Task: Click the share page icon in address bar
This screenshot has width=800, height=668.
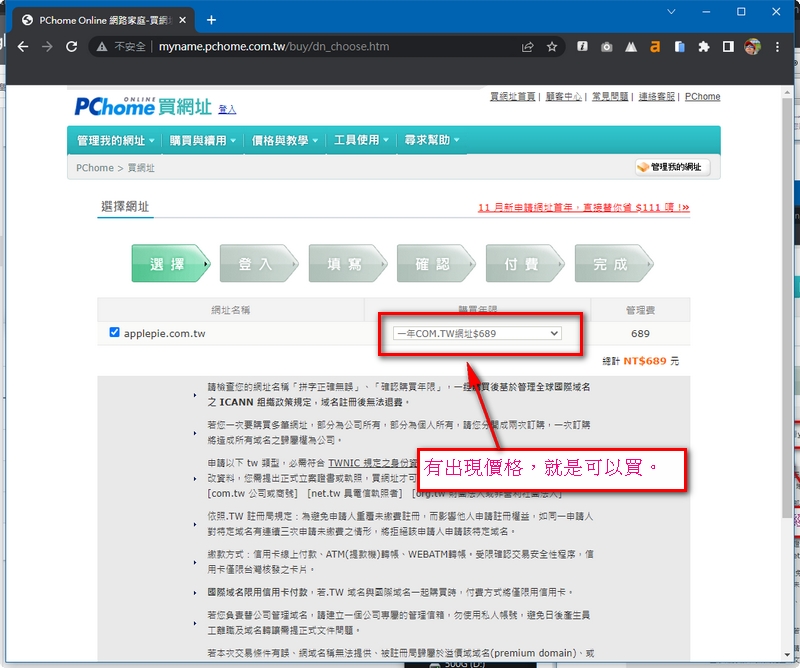Action: [x=527, y=47]
